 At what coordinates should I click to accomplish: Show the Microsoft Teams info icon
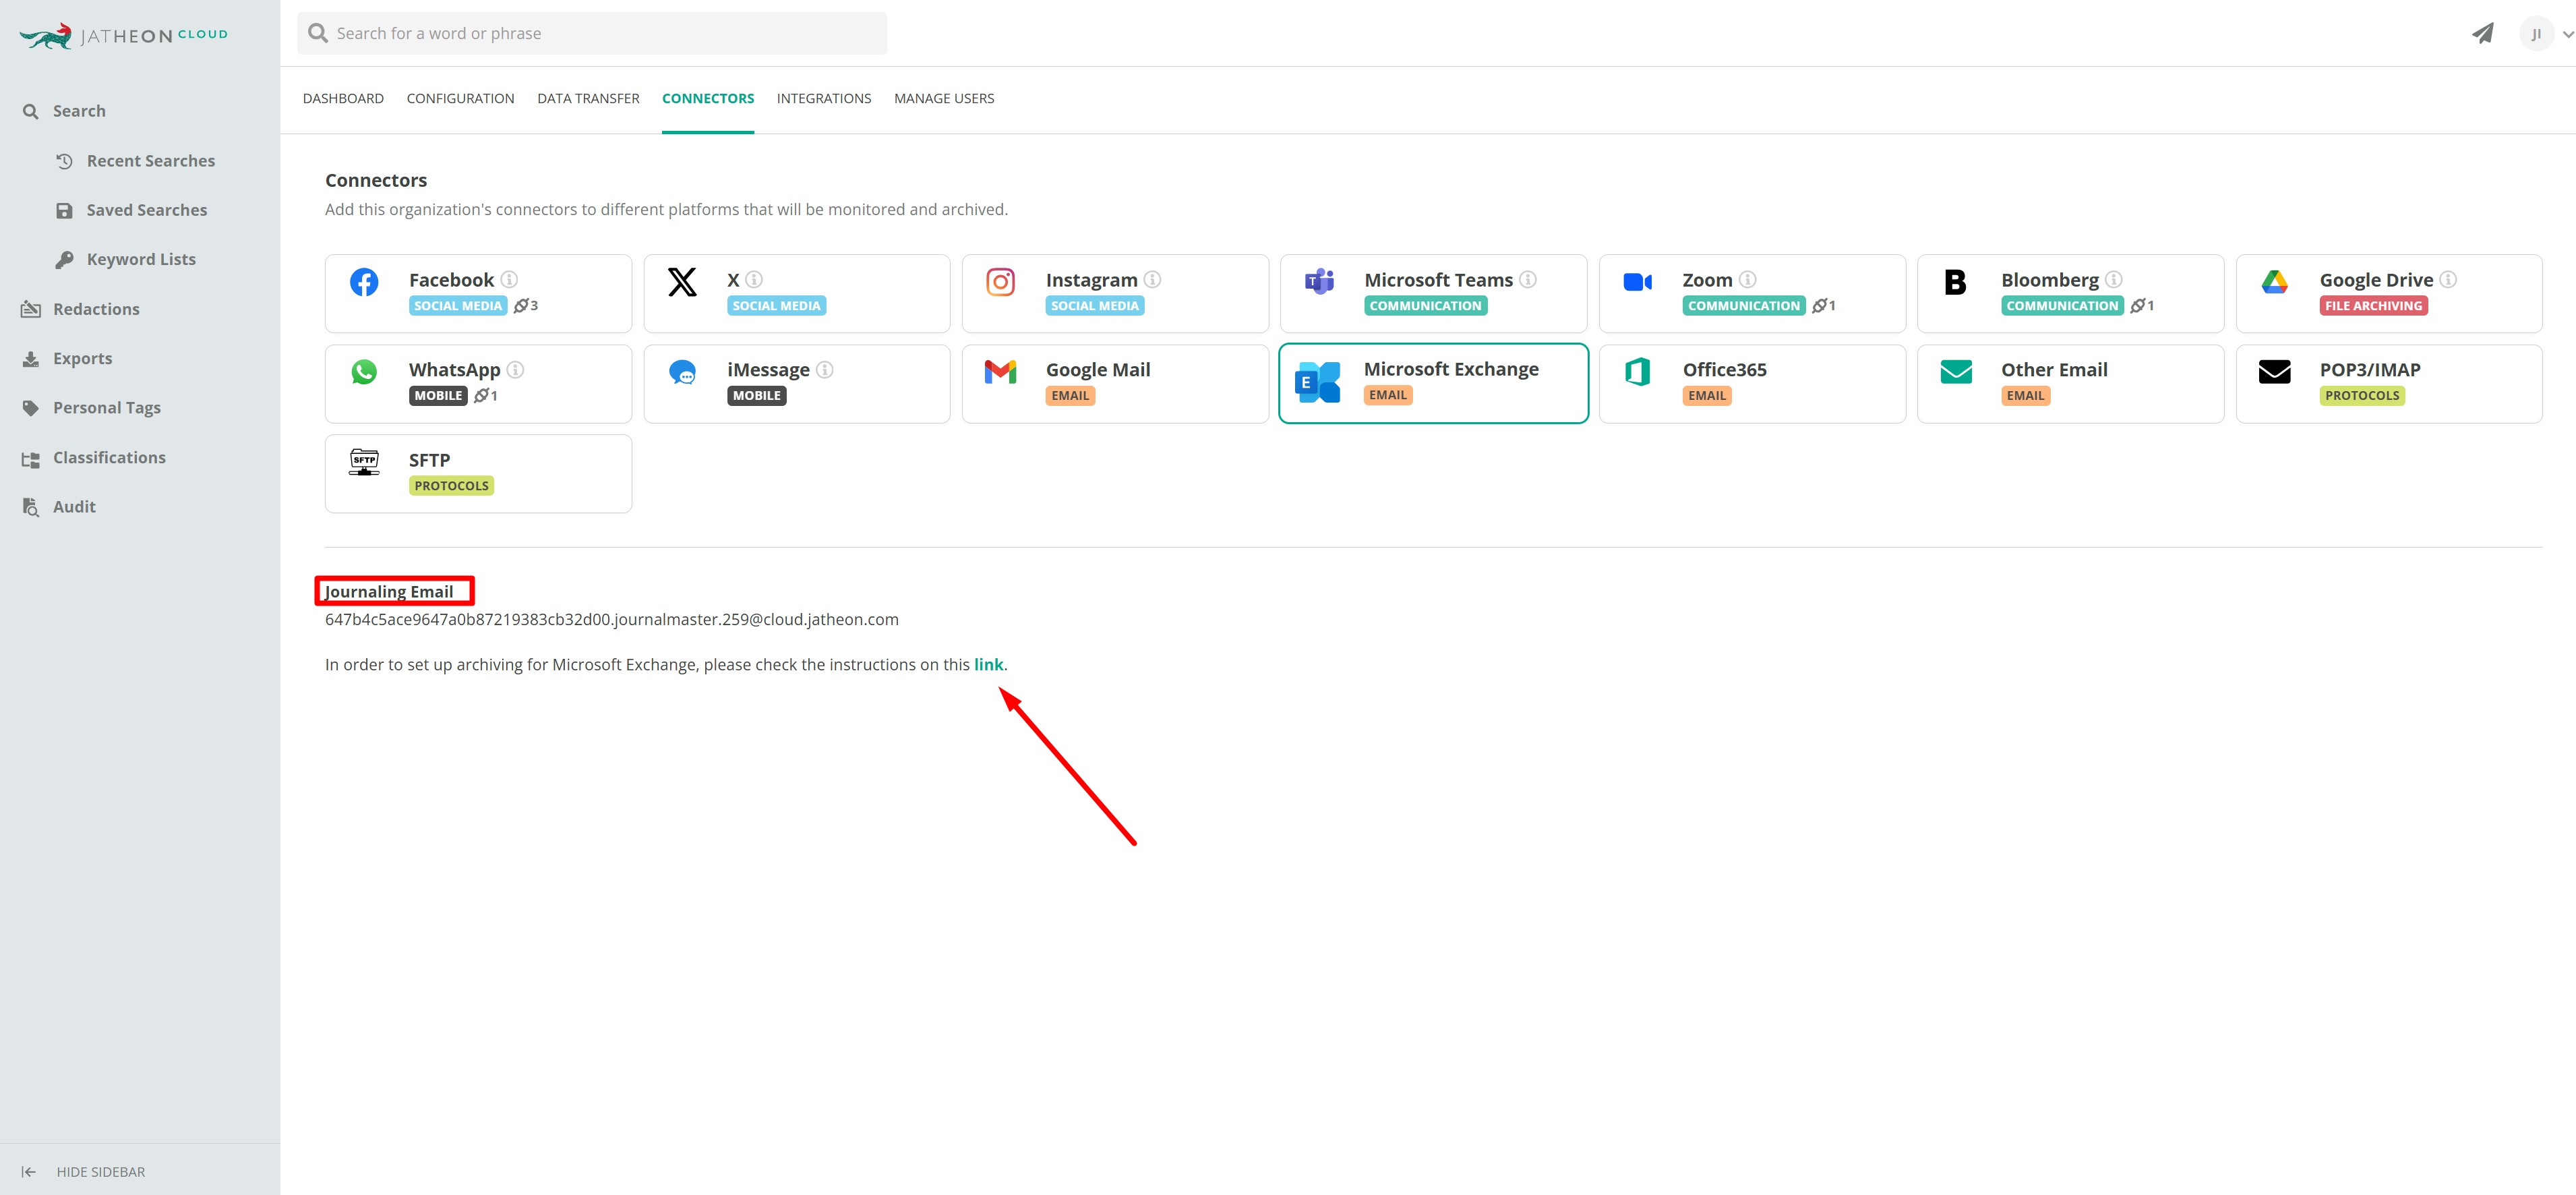pos(1528,280)
